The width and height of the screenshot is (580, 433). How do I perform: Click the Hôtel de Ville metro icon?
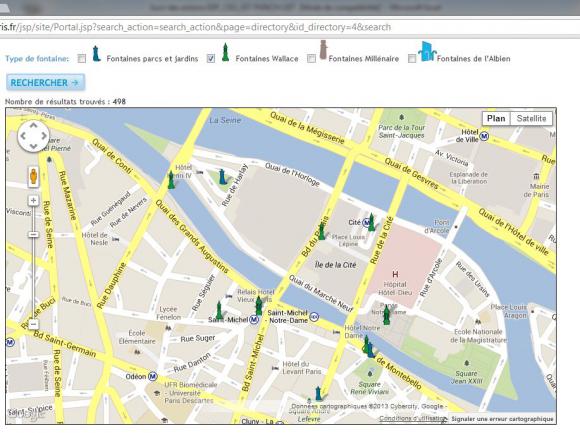click(x=484, y=136)
